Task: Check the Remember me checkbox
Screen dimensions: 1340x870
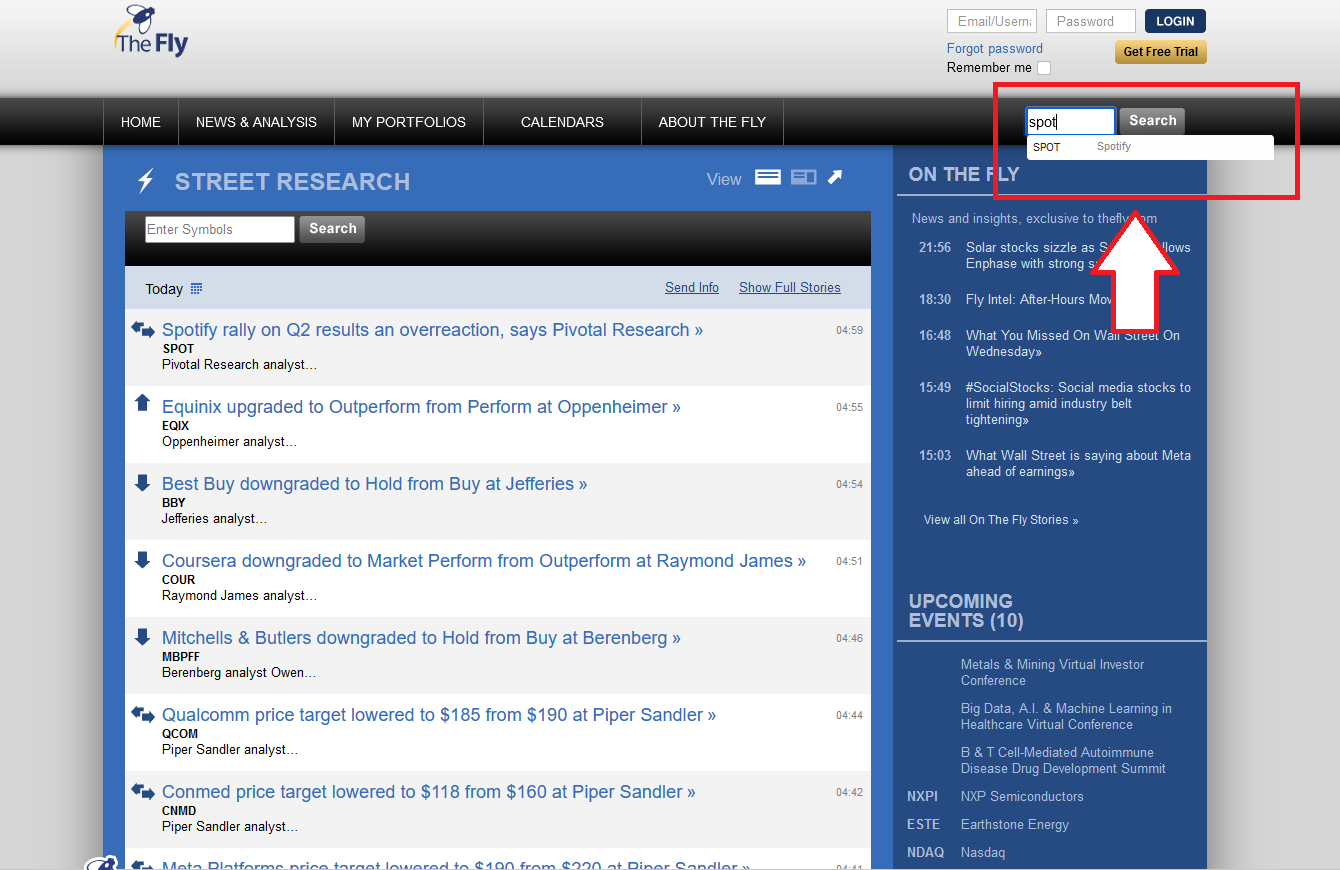Action: [1044, 68]
